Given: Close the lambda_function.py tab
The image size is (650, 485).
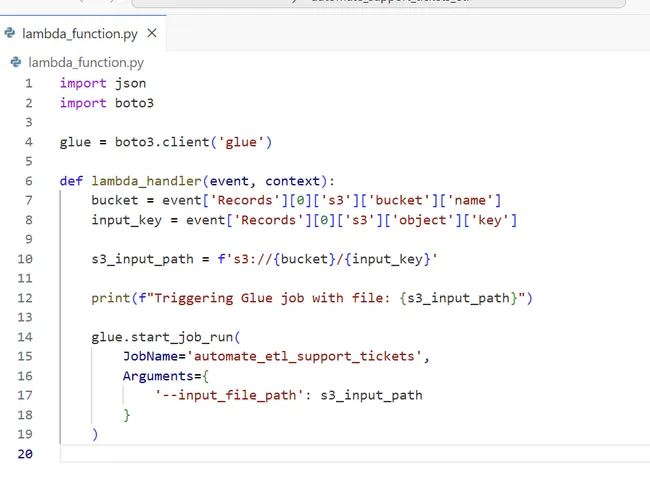Looking at the screenshot, I should click(152, 33).
